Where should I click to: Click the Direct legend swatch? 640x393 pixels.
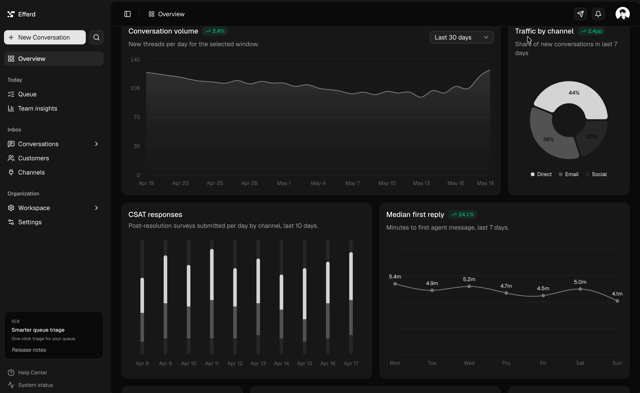pyautogui.click(x=532, y=174)
